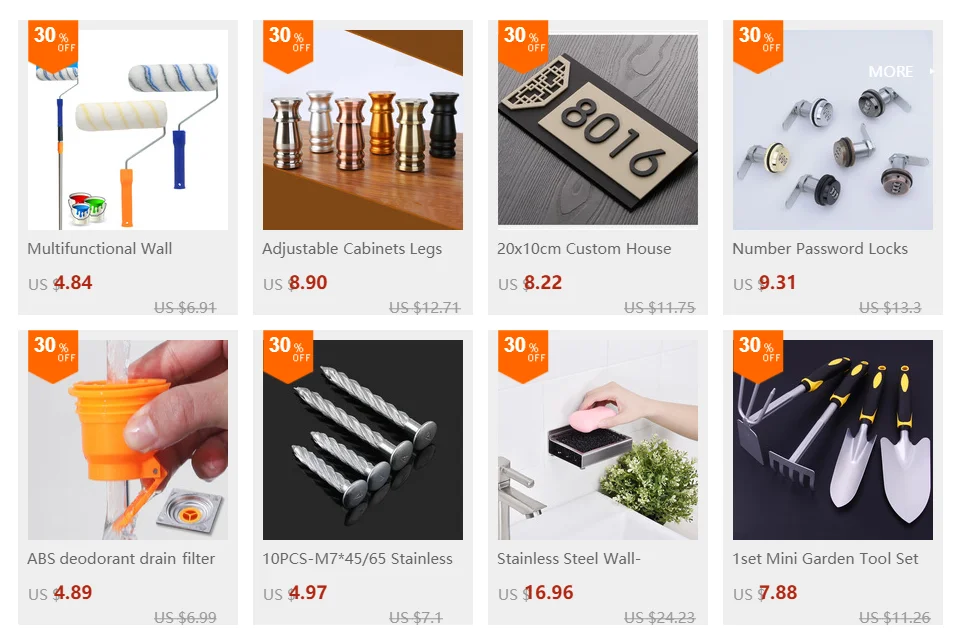
Task: Open the cabinet legs product image
Action: 363,130
